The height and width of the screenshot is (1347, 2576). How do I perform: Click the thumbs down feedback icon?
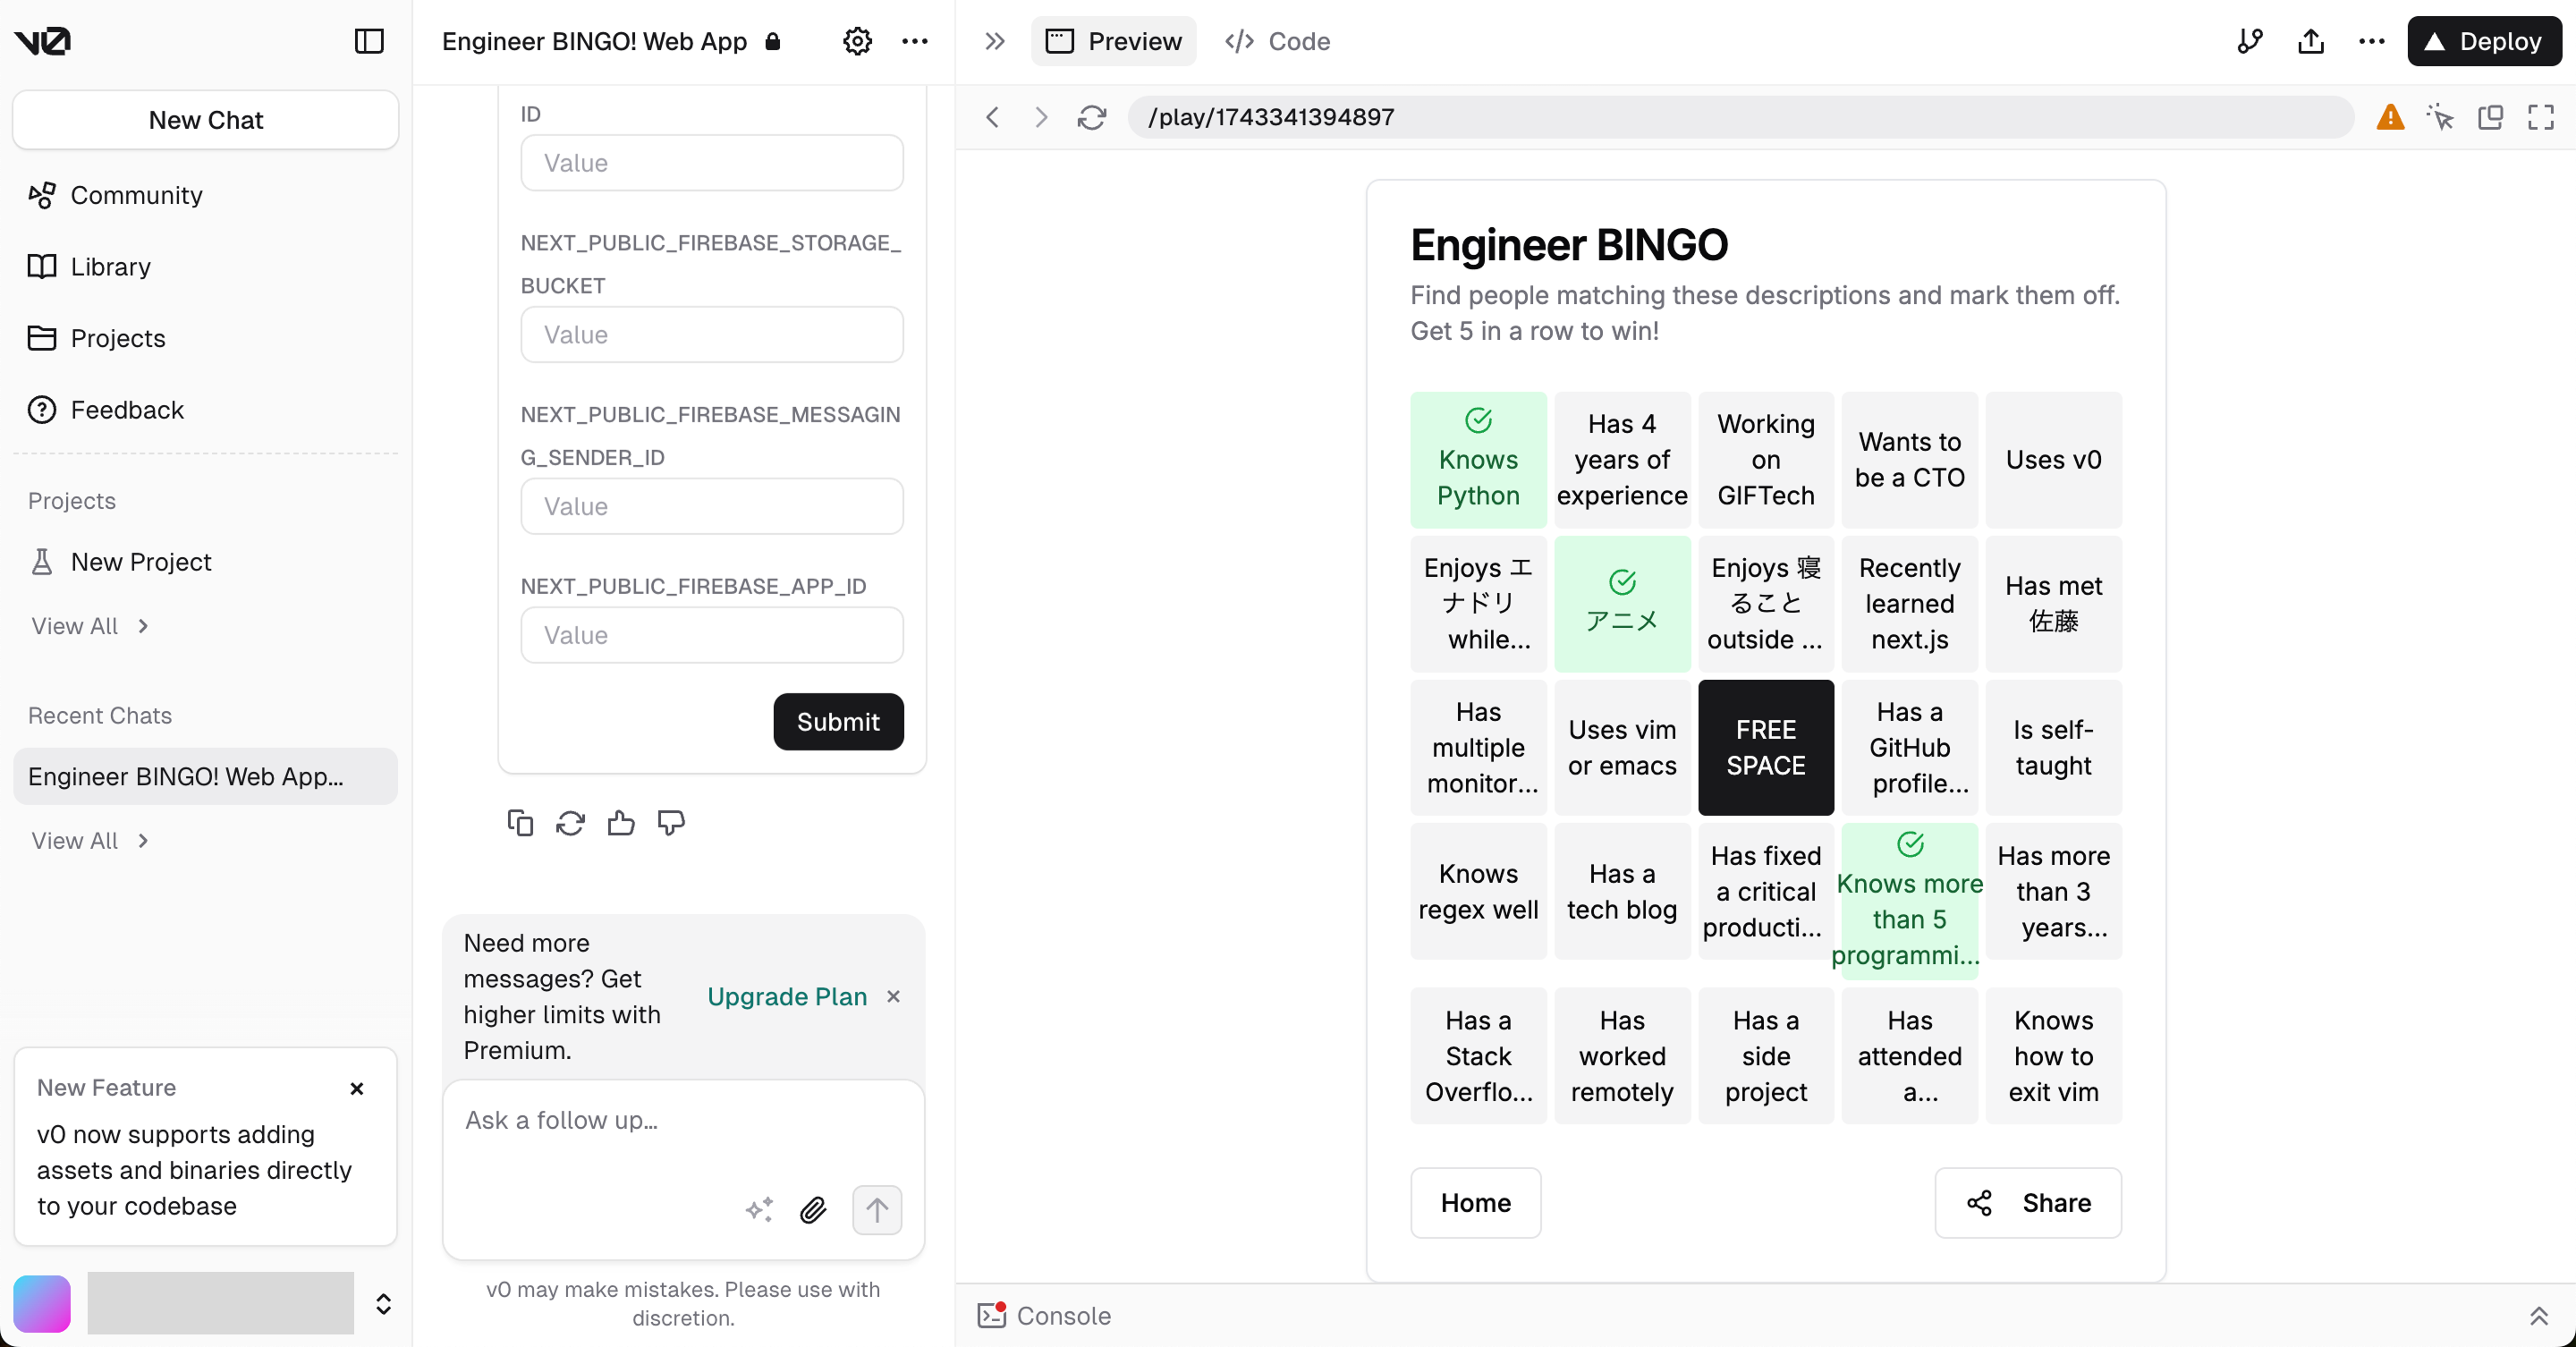pos(670,822)
